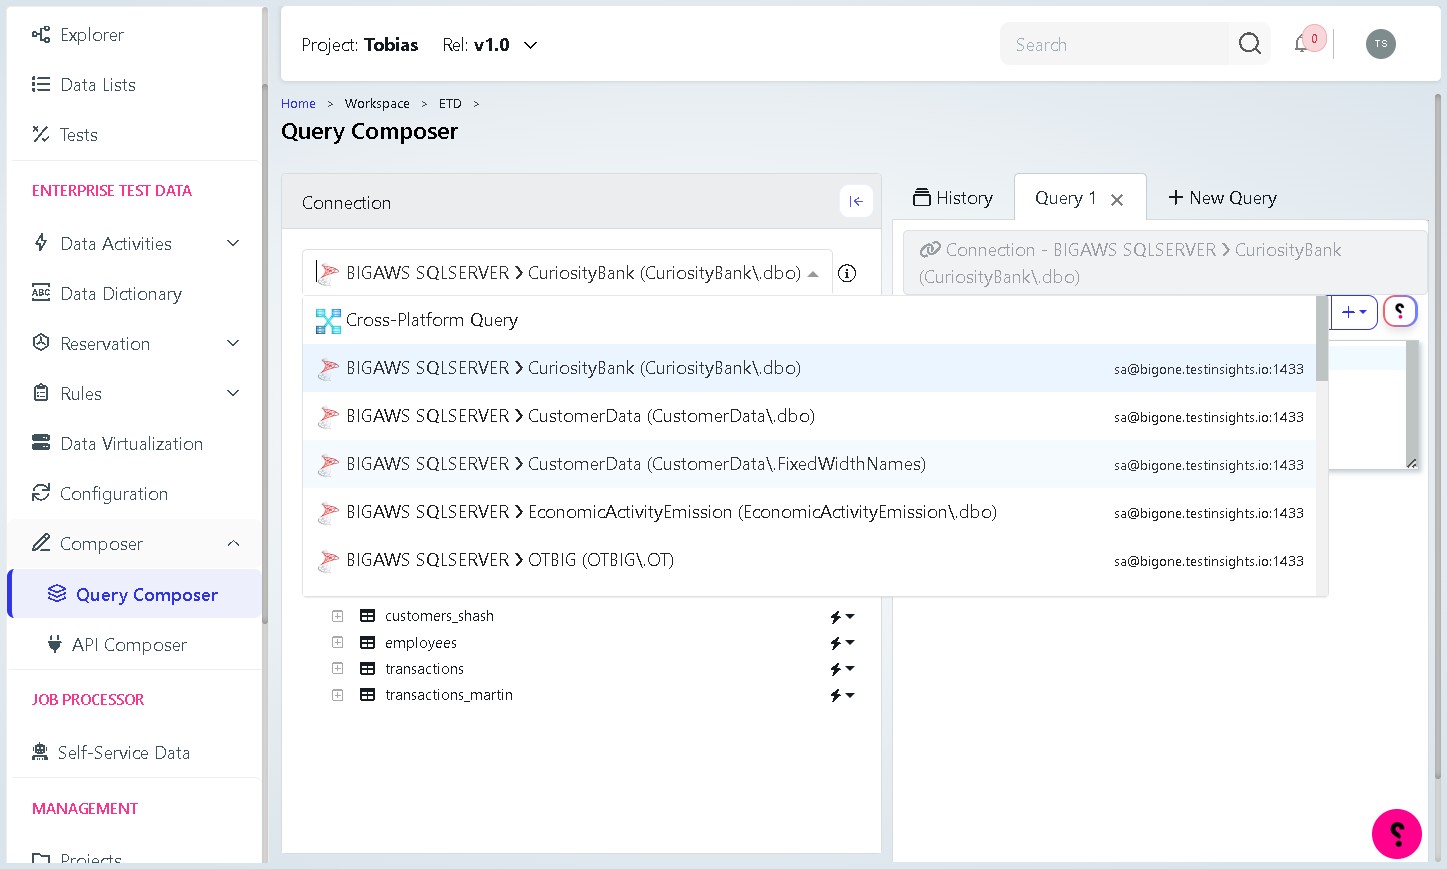Open Data Lists in the sidebar
This screenshot has height=869, width=1447.
(x=84, y=85)
